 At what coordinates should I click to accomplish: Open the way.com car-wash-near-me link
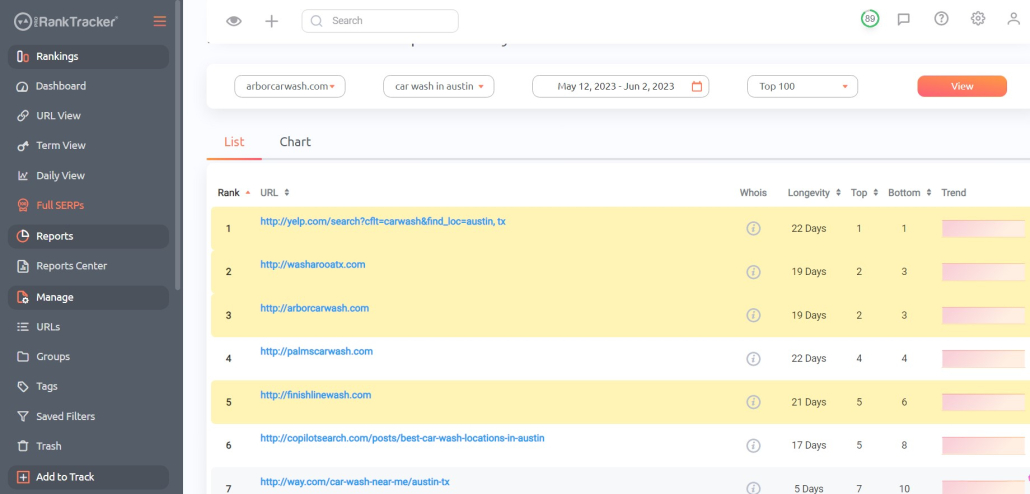(355, 482)
